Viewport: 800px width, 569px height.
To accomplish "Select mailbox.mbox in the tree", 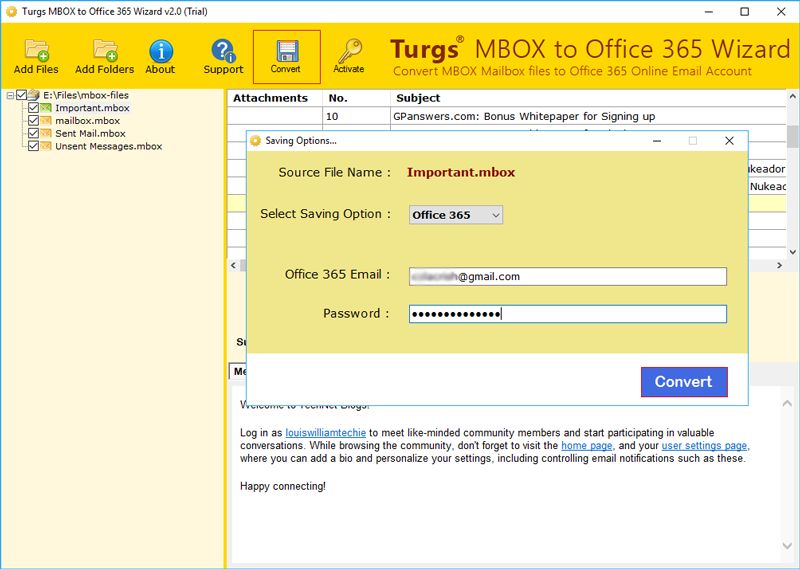I will 88,120.
